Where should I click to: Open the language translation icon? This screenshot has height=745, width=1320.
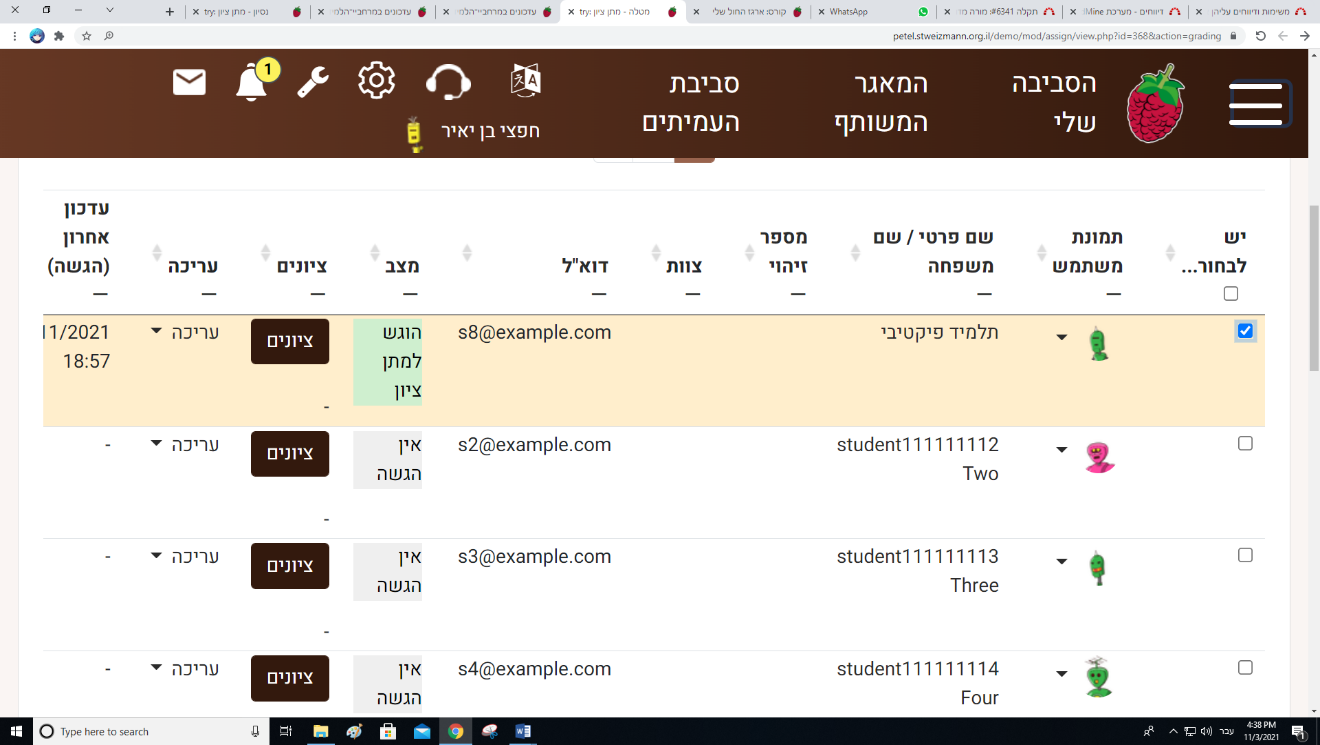pyautogui.click(x=526, y=80)
